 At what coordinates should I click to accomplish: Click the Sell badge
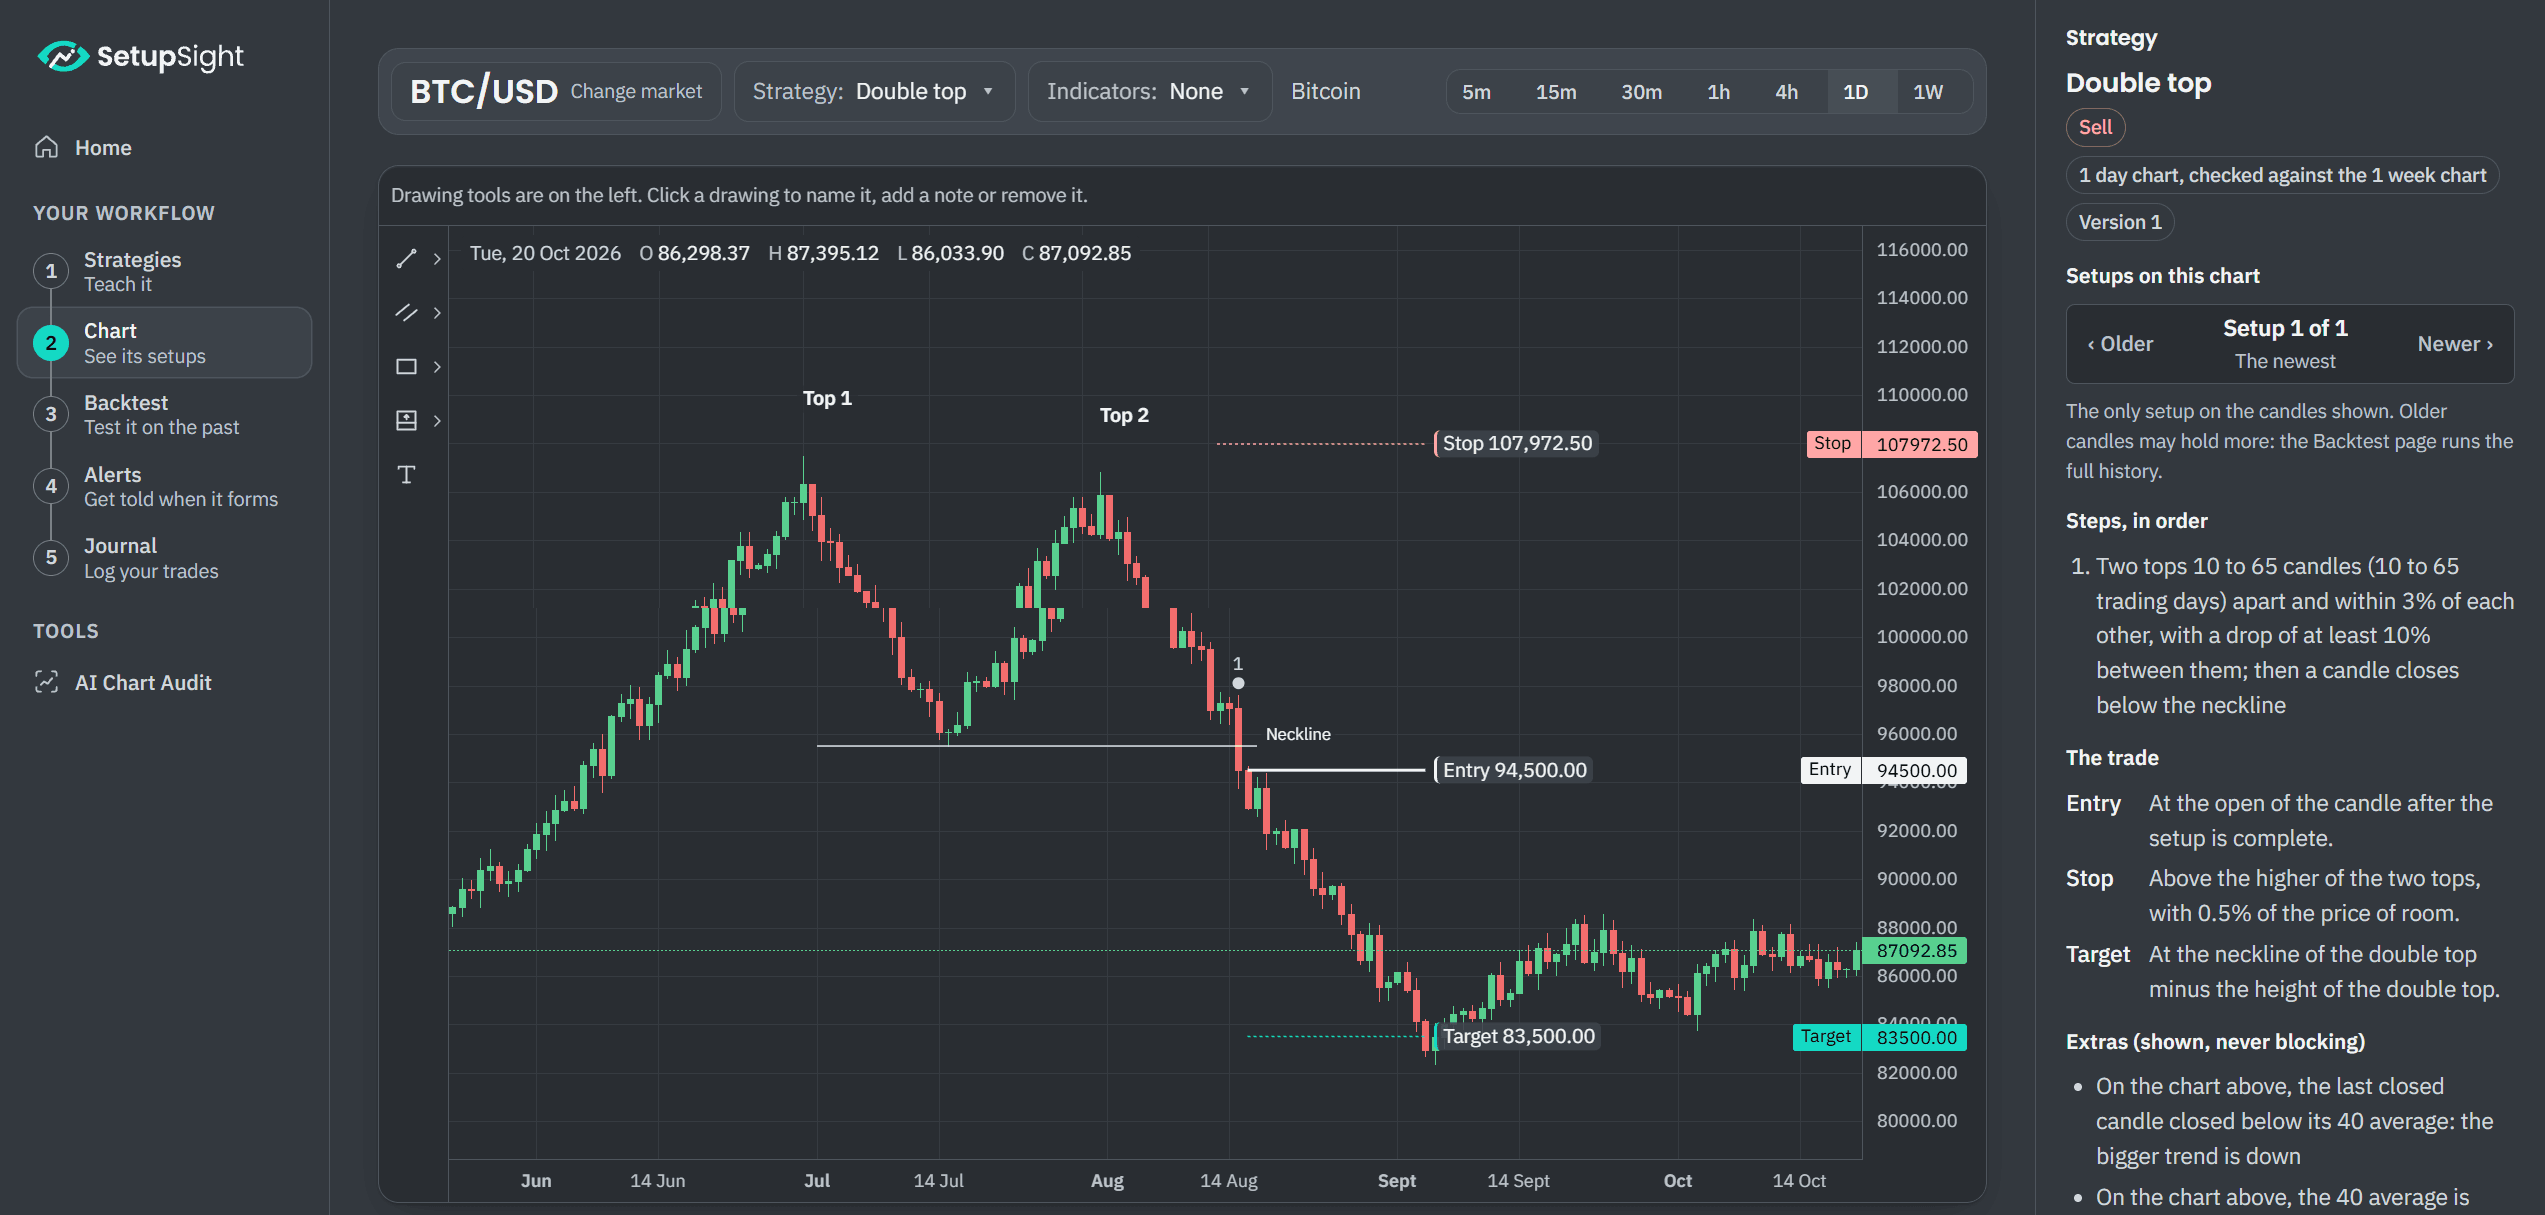click(2095, 127)
